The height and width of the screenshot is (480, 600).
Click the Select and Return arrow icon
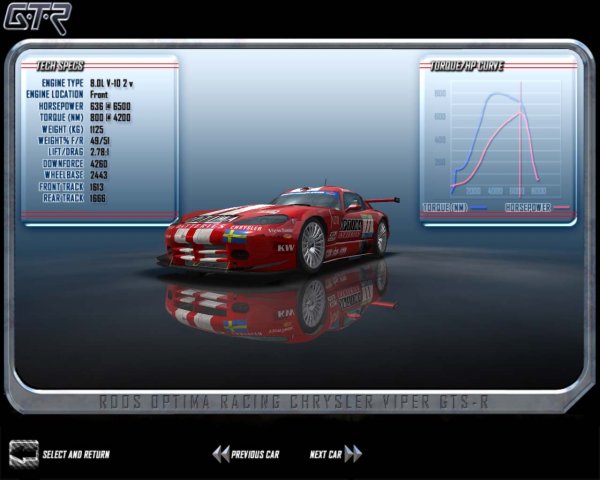click(23, 453)
